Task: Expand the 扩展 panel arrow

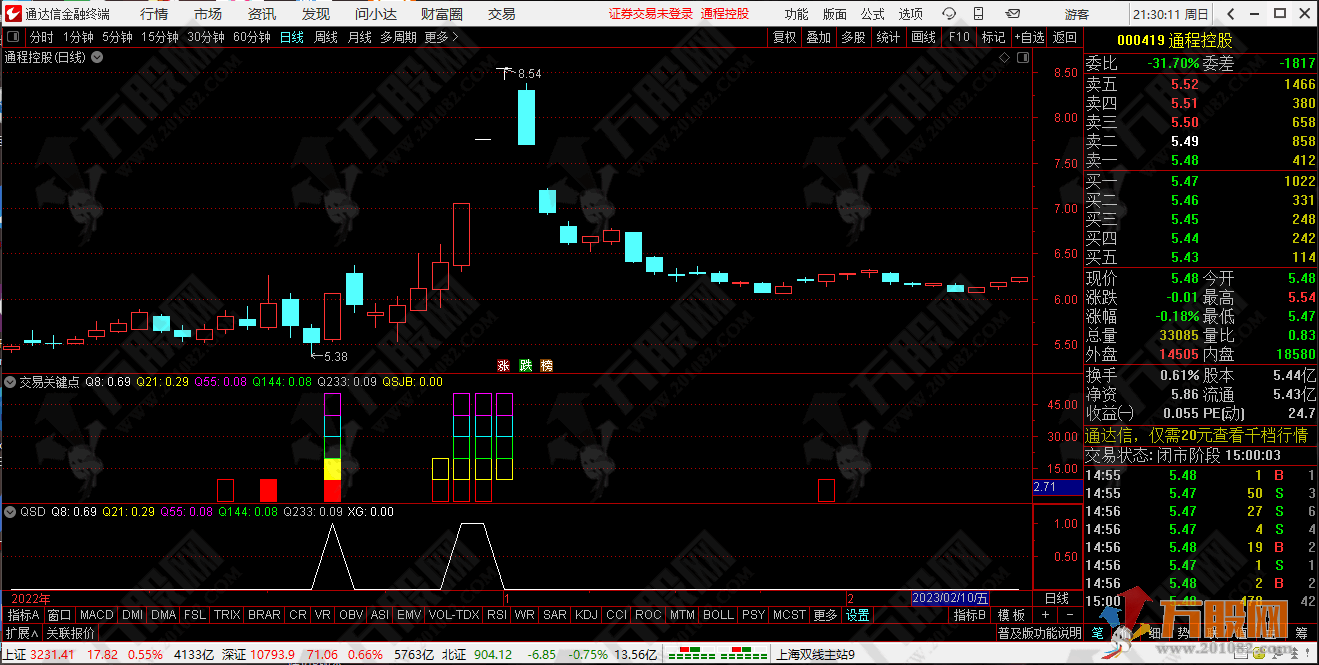Action: click(x=22, y=632)
